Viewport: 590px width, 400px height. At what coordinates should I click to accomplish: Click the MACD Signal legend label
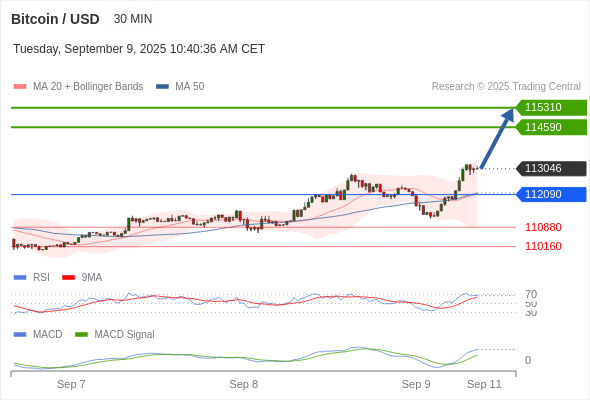[125, 335]
